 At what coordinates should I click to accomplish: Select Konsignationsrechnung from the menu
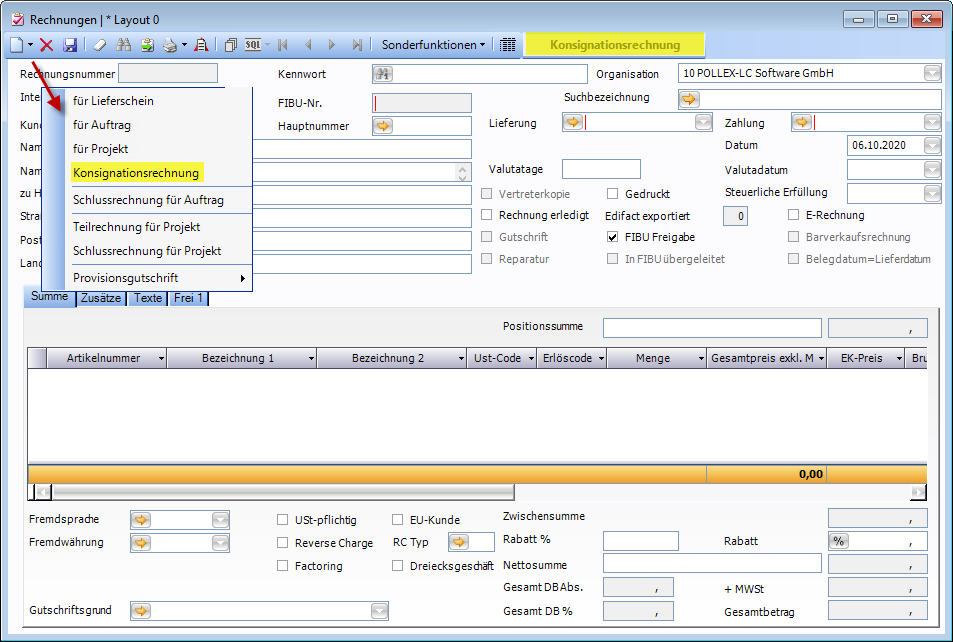pyautogui.click(x=136, y=173)
